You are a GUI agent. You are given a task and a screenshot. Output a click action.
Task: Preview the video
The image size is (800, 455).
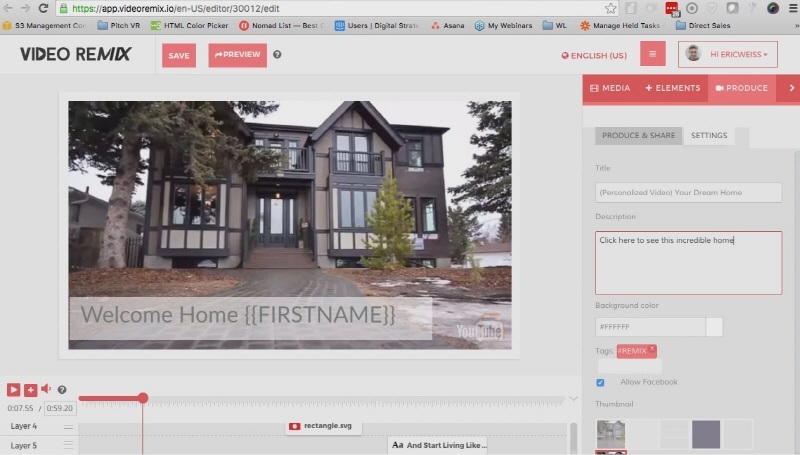tap(237, 55)
